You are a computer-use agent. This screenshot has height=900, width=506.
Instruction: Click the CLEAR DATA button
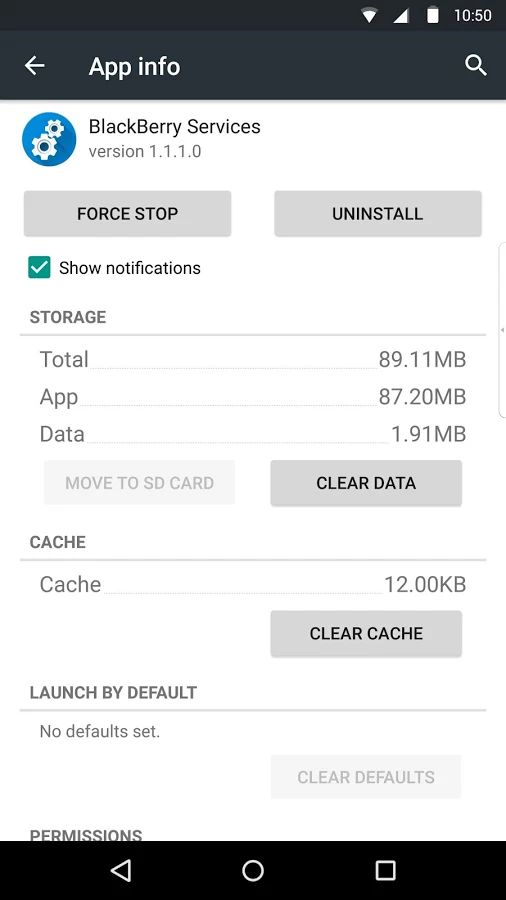click(x=366, y=483)
